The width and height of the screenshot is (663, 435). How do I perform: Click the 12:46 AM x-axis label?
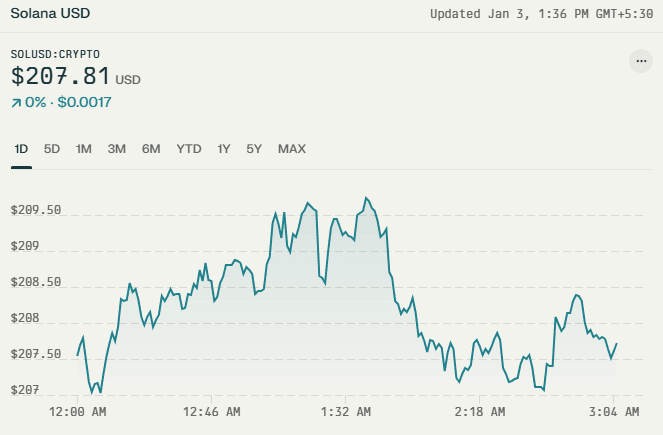(211, 412)
